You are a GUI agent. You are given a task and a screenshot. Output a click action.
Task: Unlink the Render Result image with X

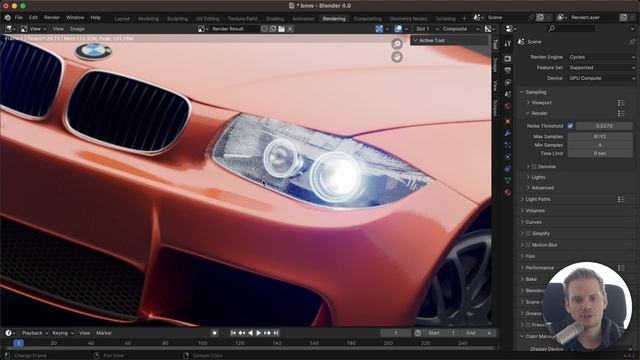tap(290, 29)
